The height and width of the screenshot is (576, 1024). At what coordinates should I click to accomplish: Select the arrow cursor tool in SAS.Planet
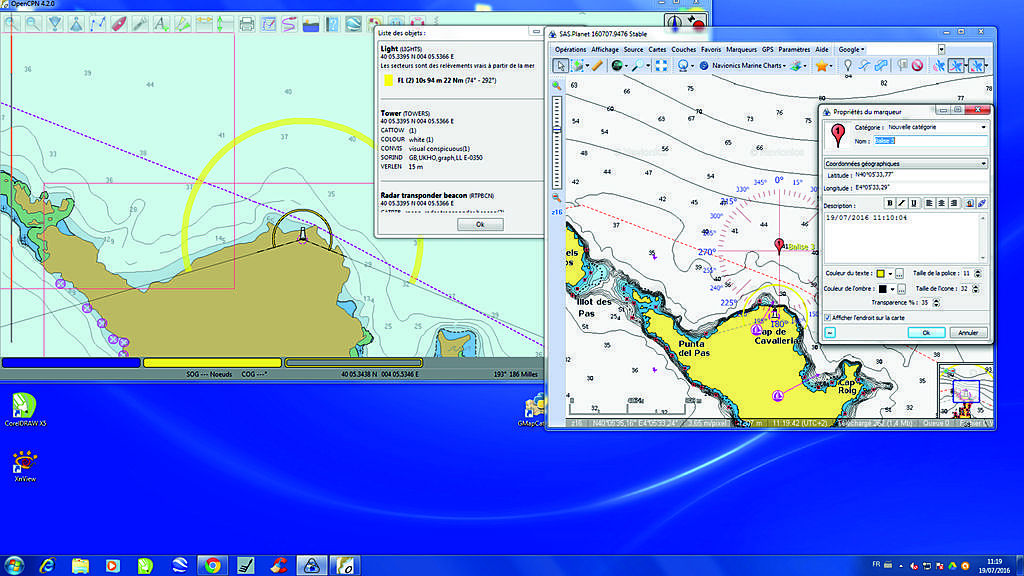[x=560, y=65]
